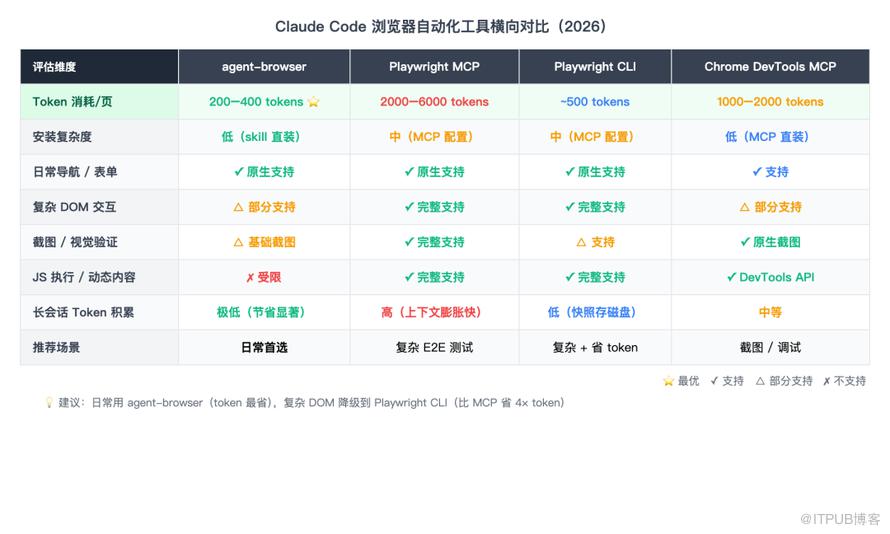Click Chrome DevTools '△ 部分支持' in 复杂 DOM row
This screenshot has height=534, width=890.
tap(770, 207)
